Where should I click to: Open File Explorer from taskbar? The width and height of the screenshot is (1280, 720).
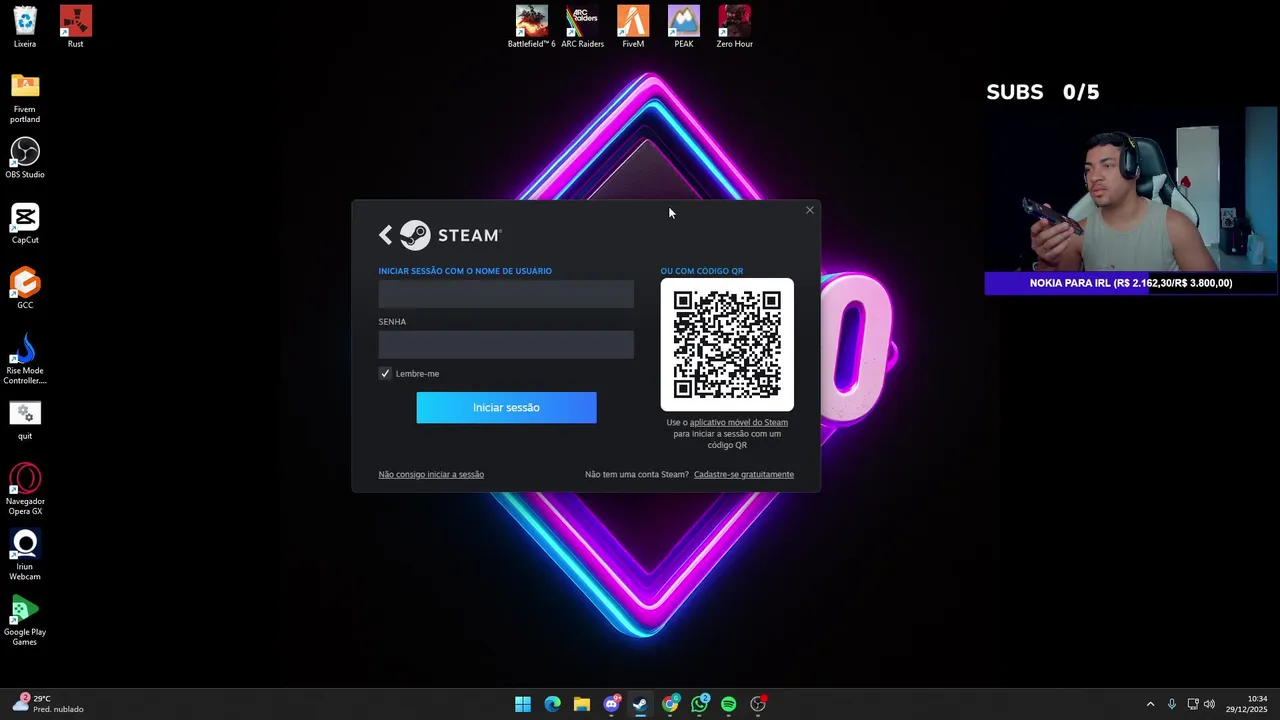pos(582,704)
